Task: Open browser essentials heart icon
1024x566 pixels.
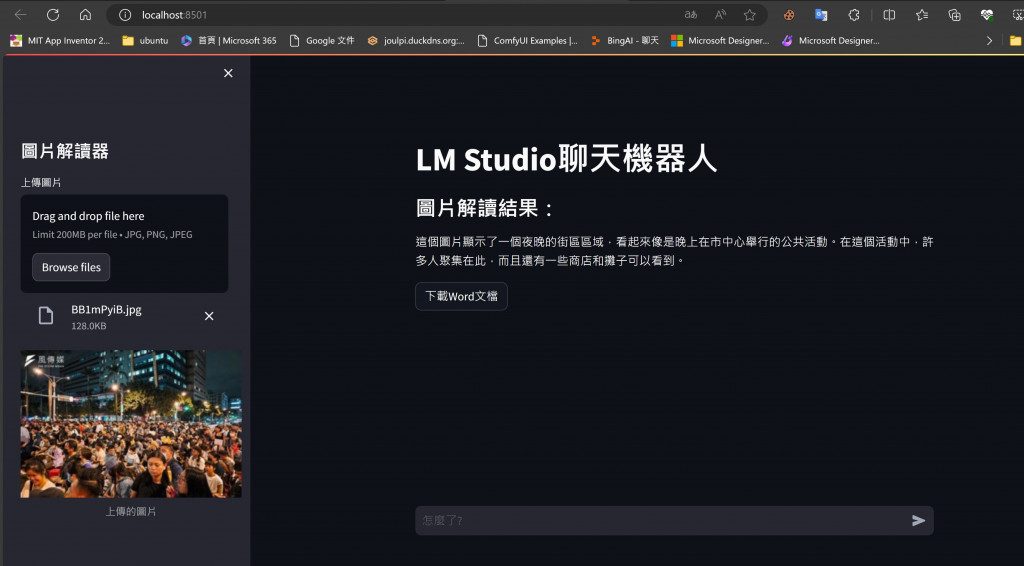Action: click(987, 15)
